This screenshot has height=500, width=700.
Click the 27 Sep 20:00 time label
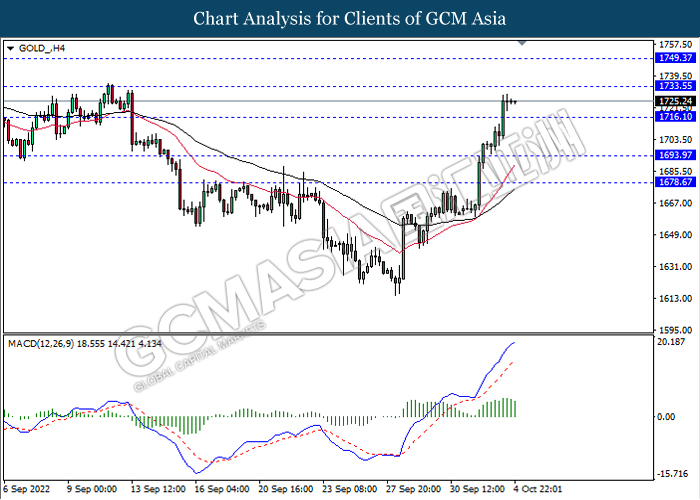click(x=414, y=489)
